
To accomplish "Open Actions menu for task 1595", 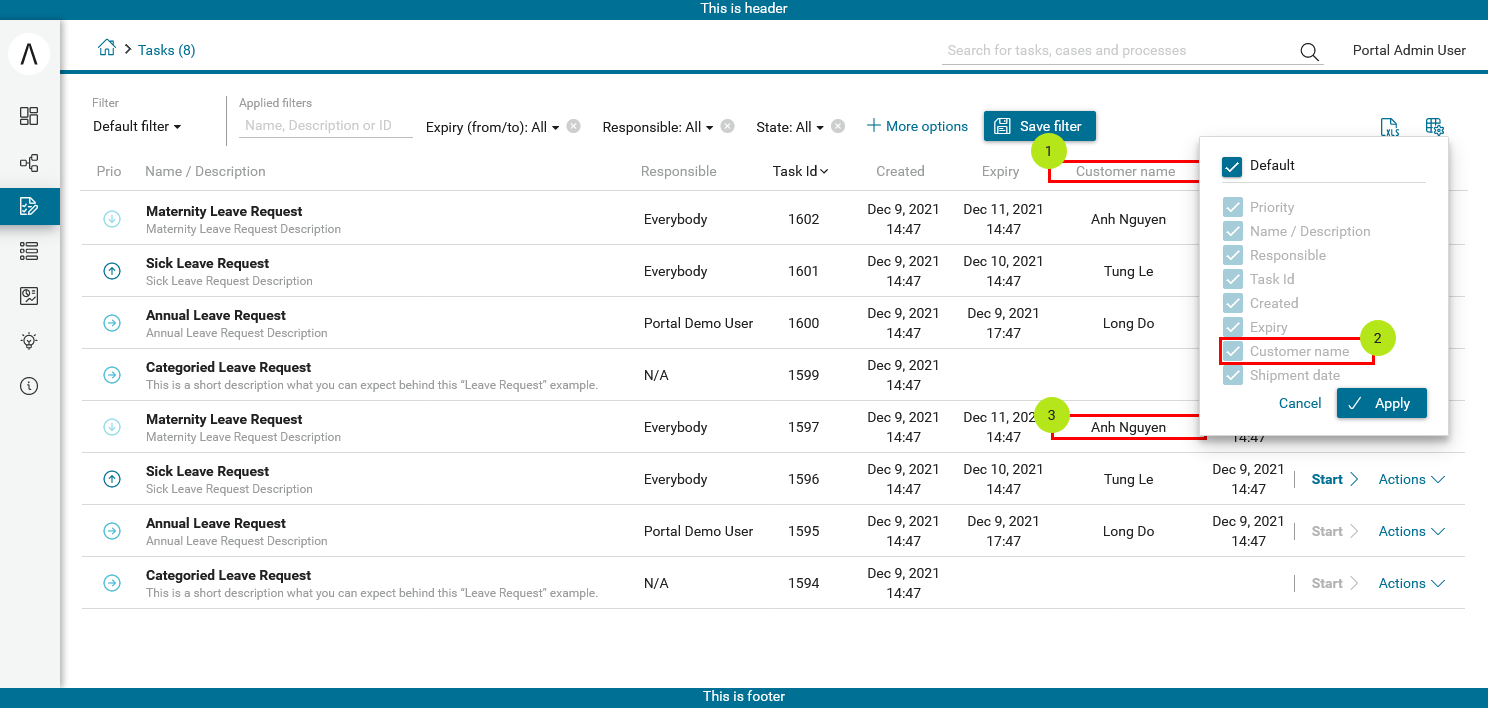I will [x=1412, y=531].
